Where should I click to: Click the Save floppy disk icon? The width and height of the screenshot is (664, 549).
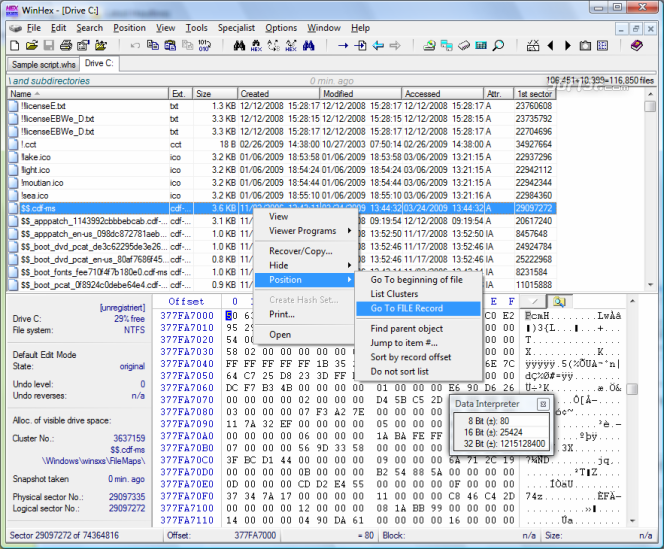[49, 45]
